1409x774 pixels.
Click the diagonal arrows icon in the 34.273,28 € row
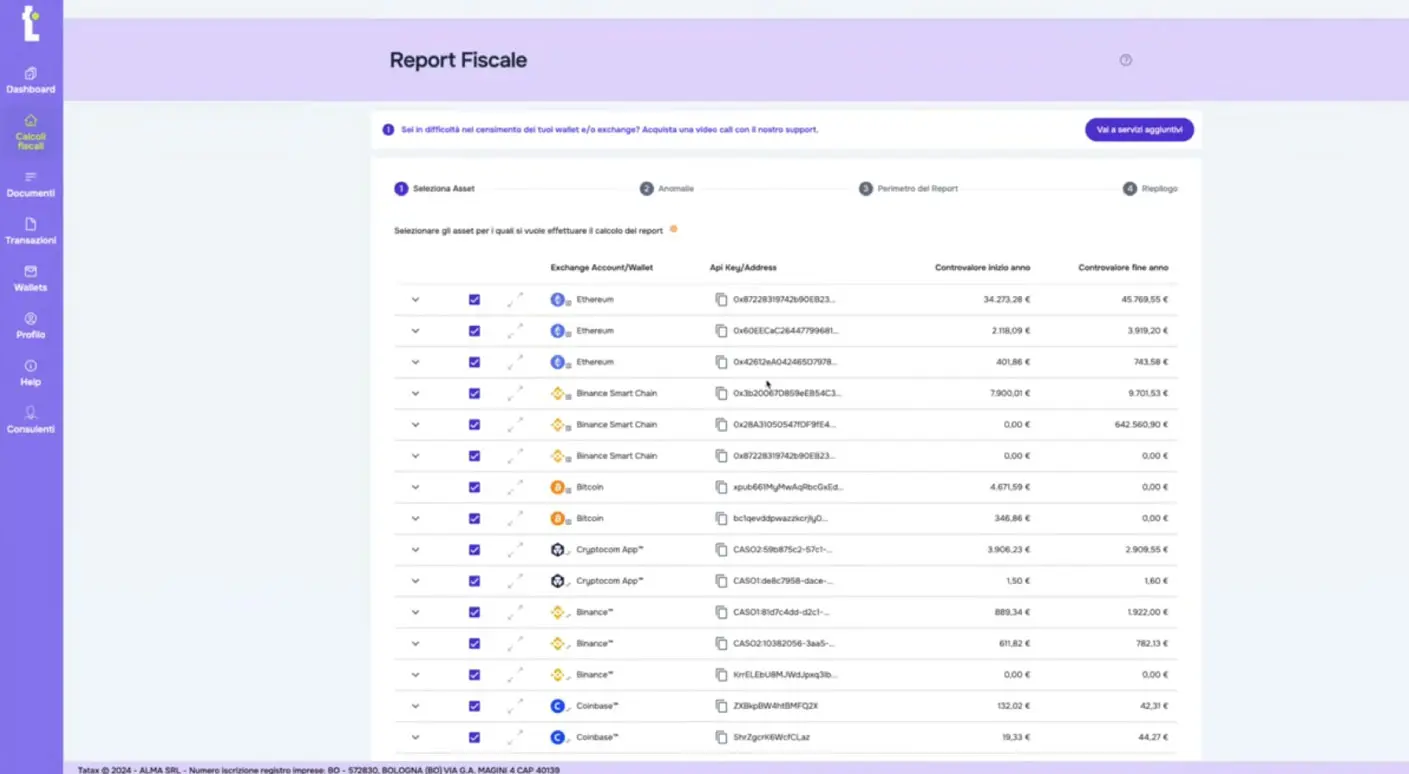(515, 299)
